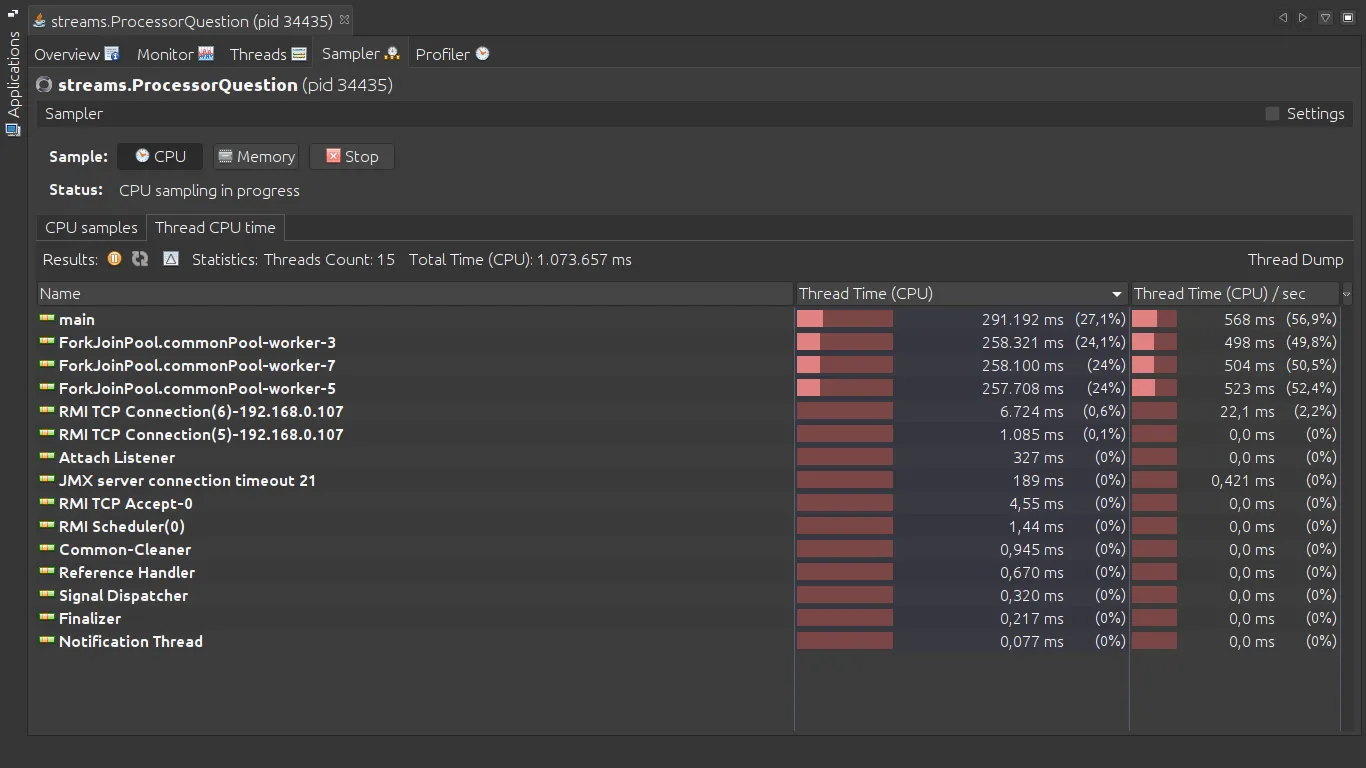Click the thread icon beside RMI Scheduler(0)
Screen dimensions: 1366x768
tap(46, 526)
